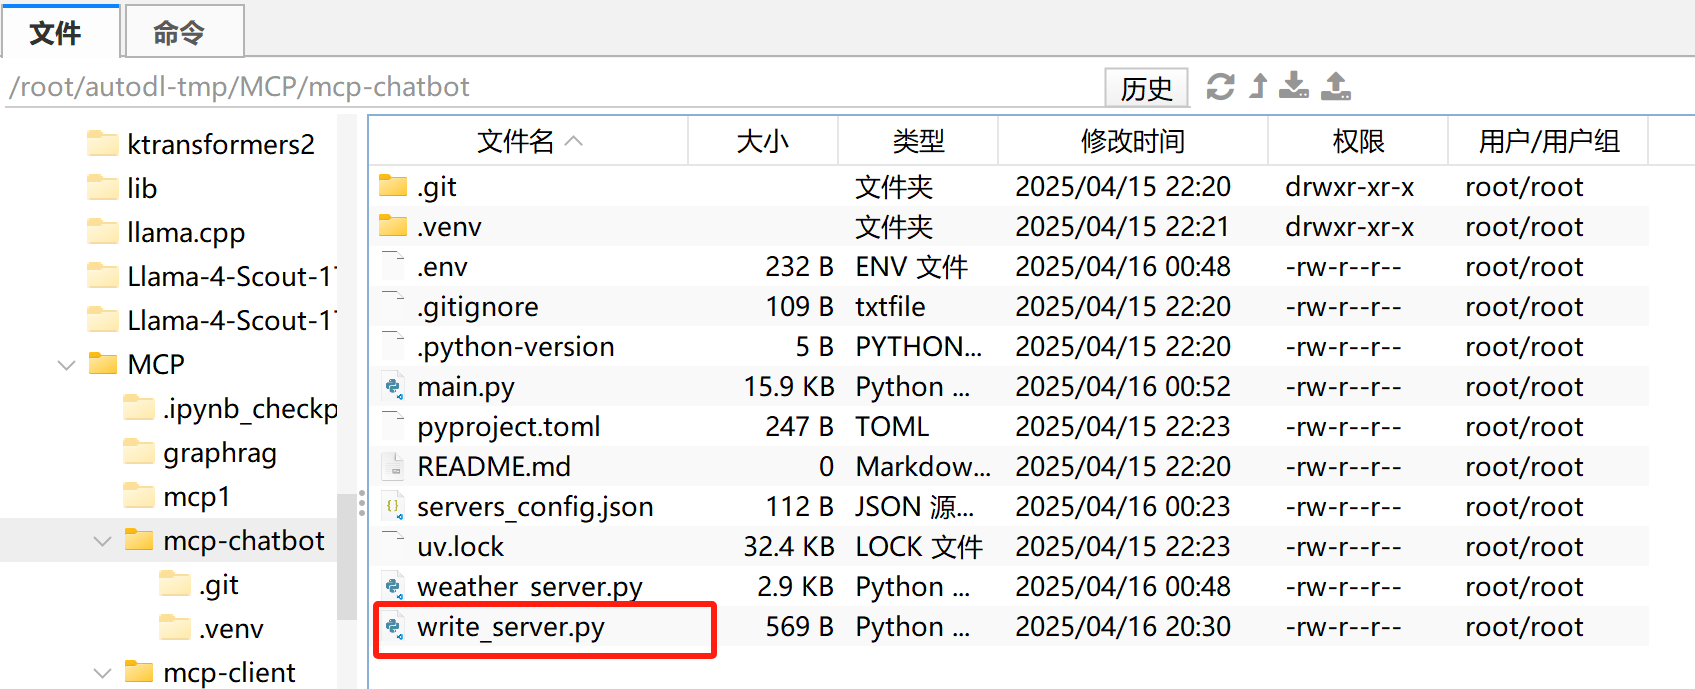Open the 历史 history button
Viewport: 1695px width, 689px height.
coord(1146,88)
